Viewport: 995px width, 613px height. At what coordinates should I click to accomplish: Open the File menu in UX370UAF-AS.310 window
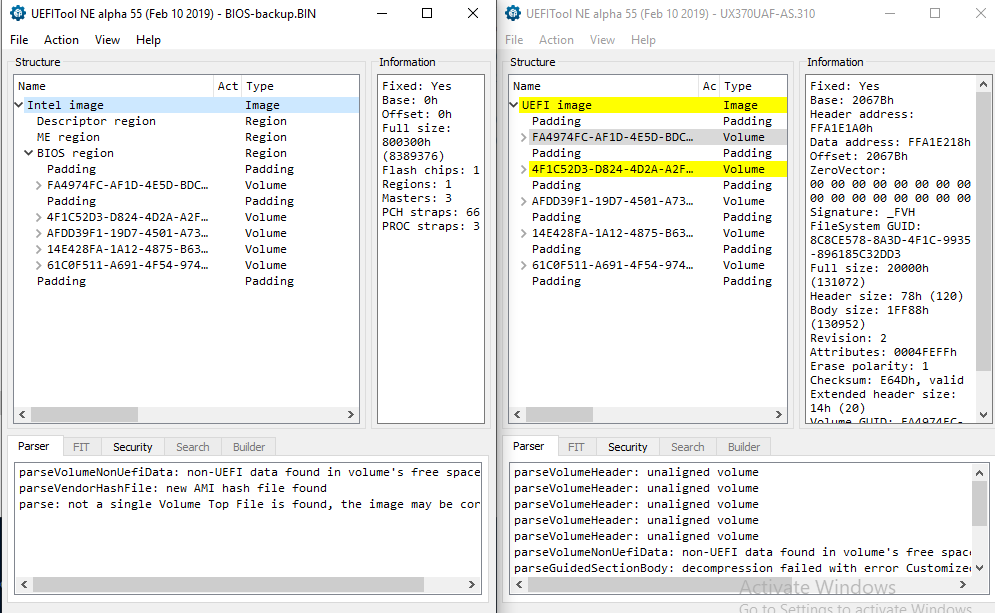coord(514,40)
